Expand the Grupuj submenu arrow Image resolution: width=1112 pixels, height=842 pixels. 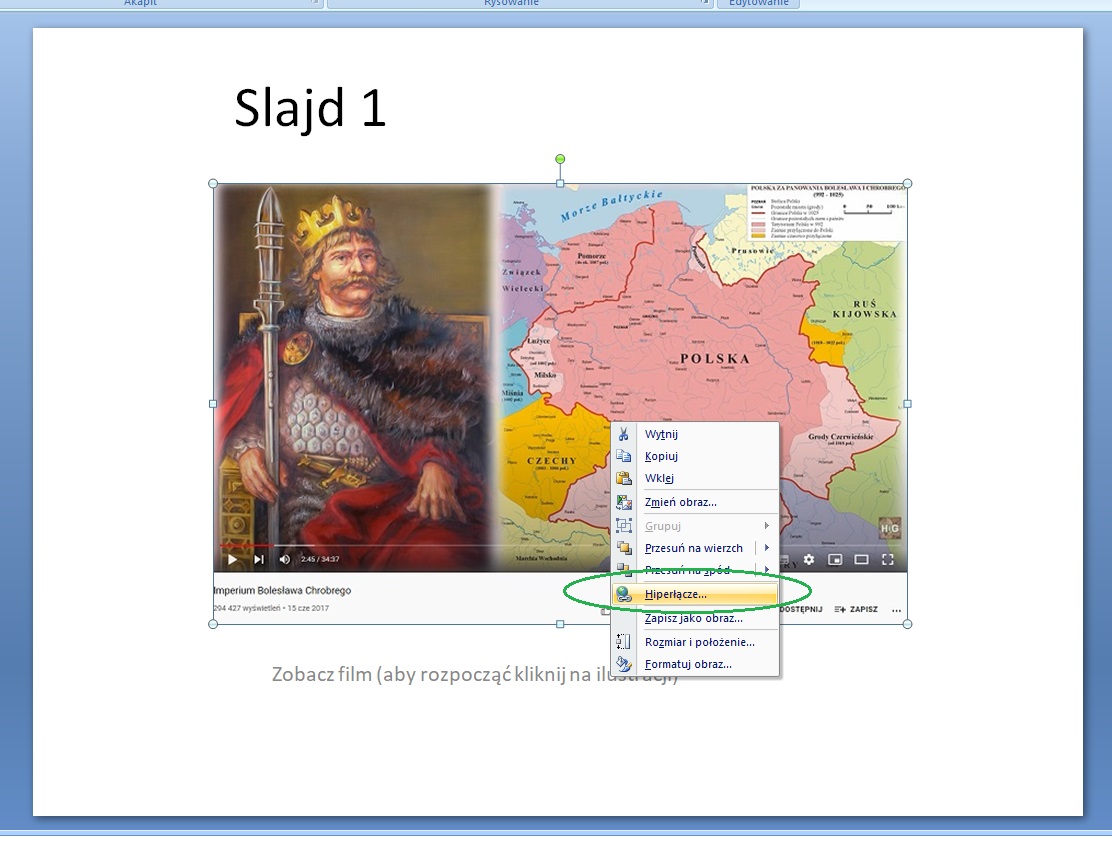[767, 526]
